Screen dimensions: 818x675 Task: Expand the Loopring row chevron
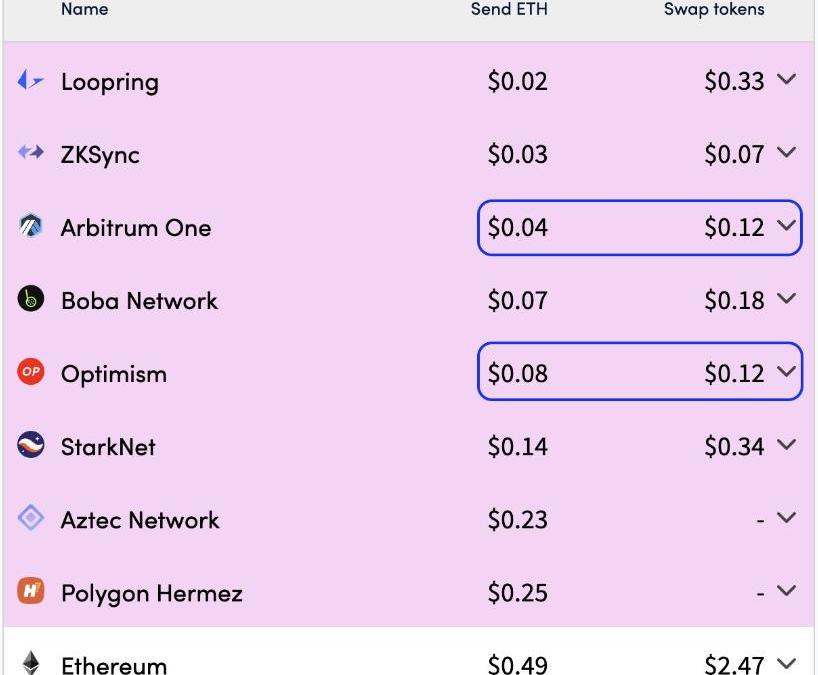(x=786, y=80)
